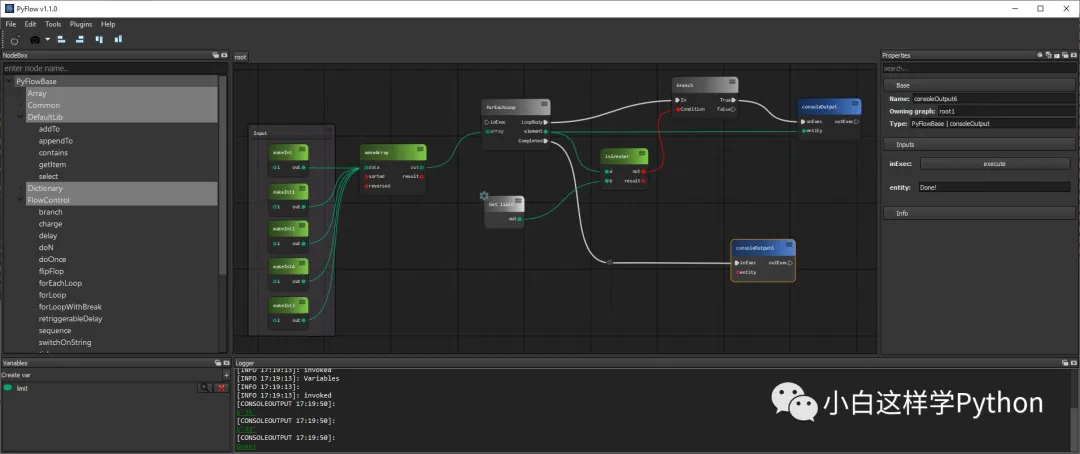The image size is (1080, 454).
Task: Click the entity field containing Done!
Action: pos(994,187)
